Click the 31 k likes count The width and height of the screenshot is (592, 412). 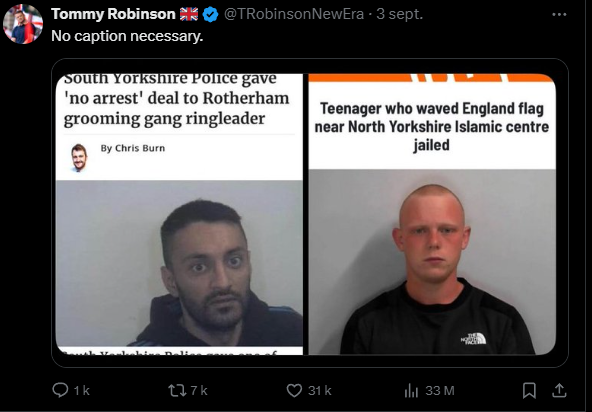click(x=319, y=390)
